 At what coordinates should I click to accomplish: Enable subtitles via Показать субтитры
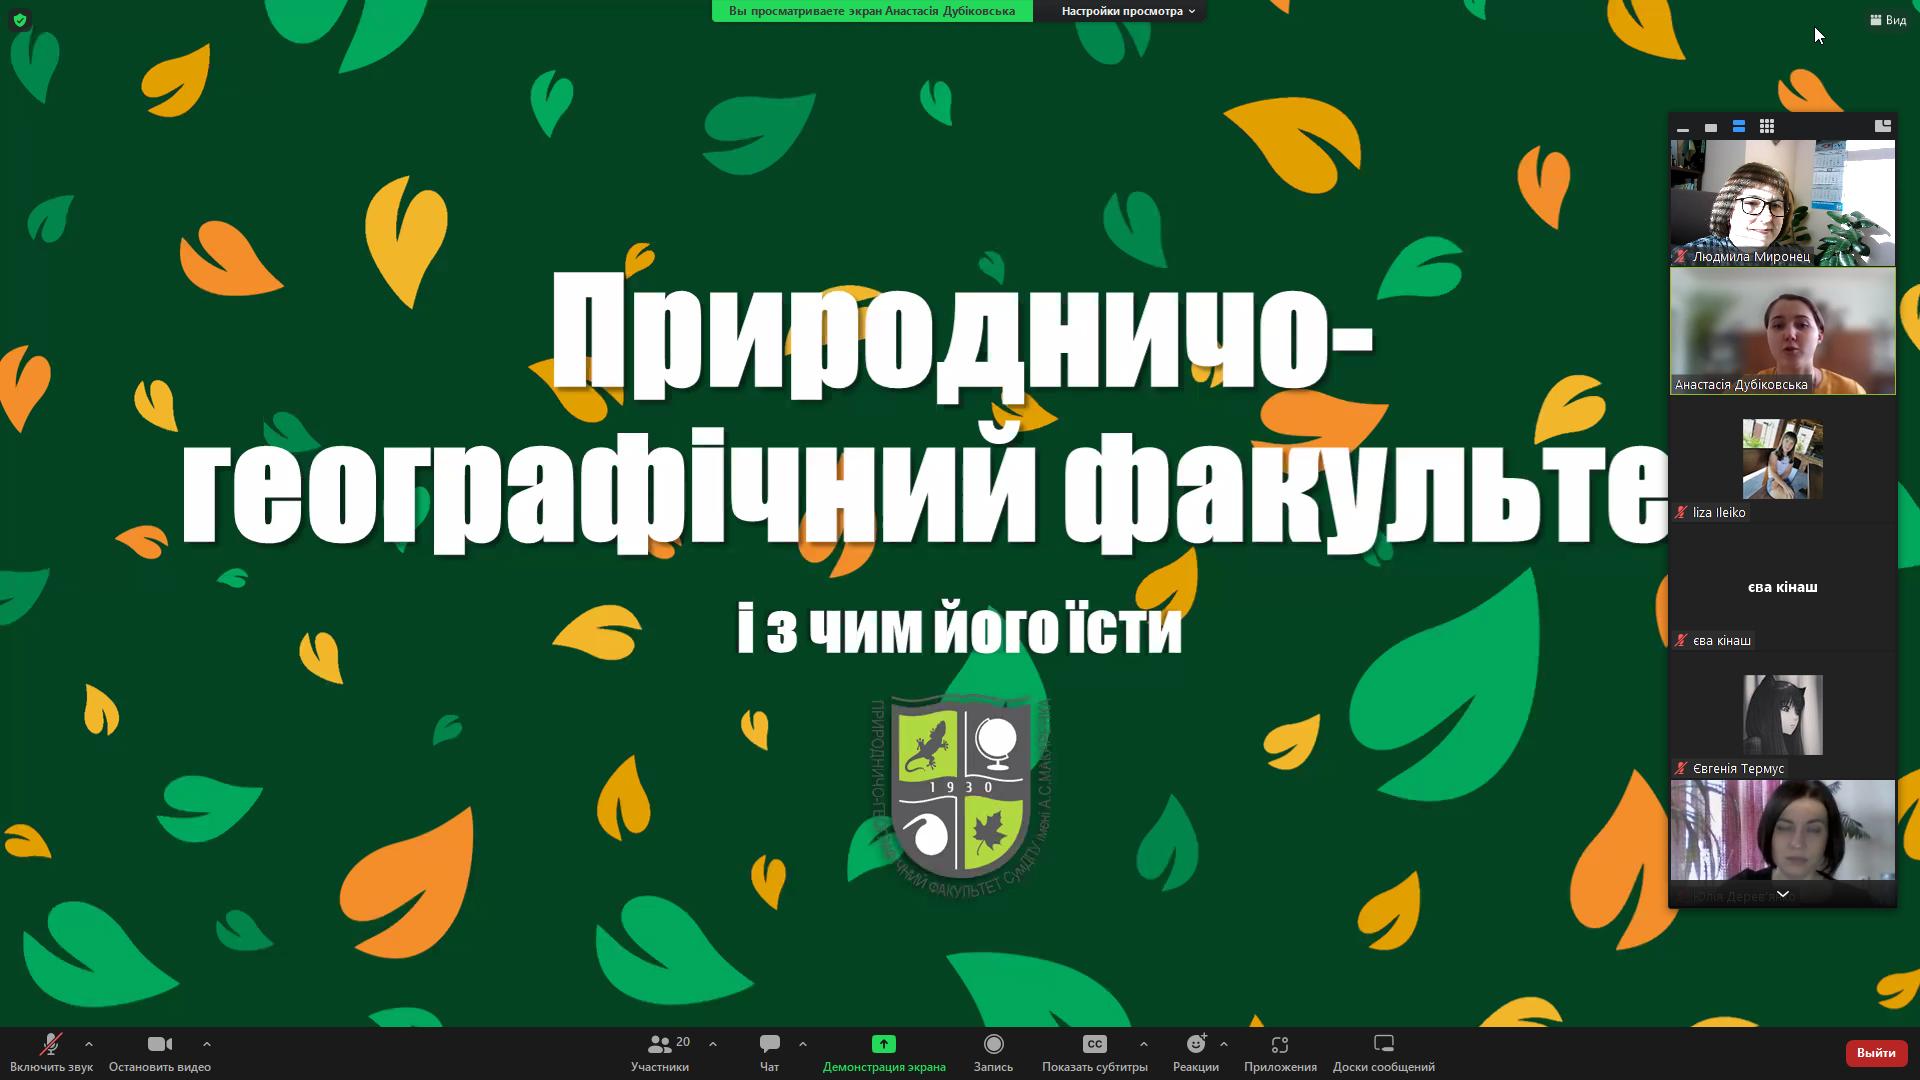(x=1094, y=1052)
